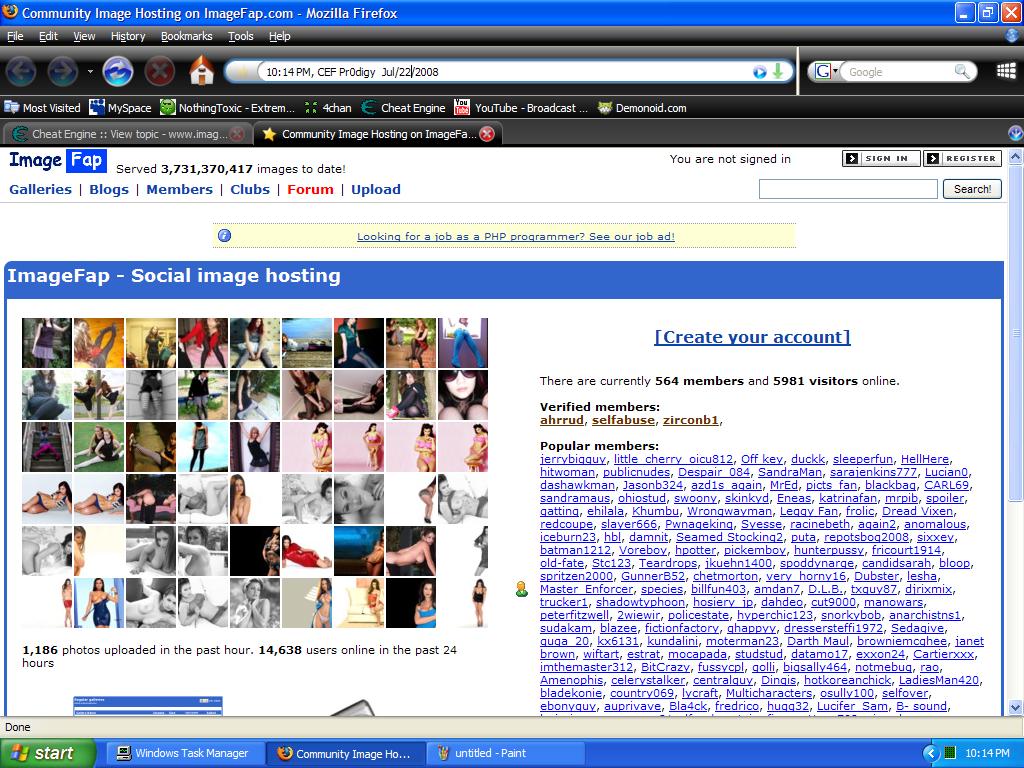1024x768 pixels.
Task: Follow the PHP programmer job ad link
Action: 515,237
